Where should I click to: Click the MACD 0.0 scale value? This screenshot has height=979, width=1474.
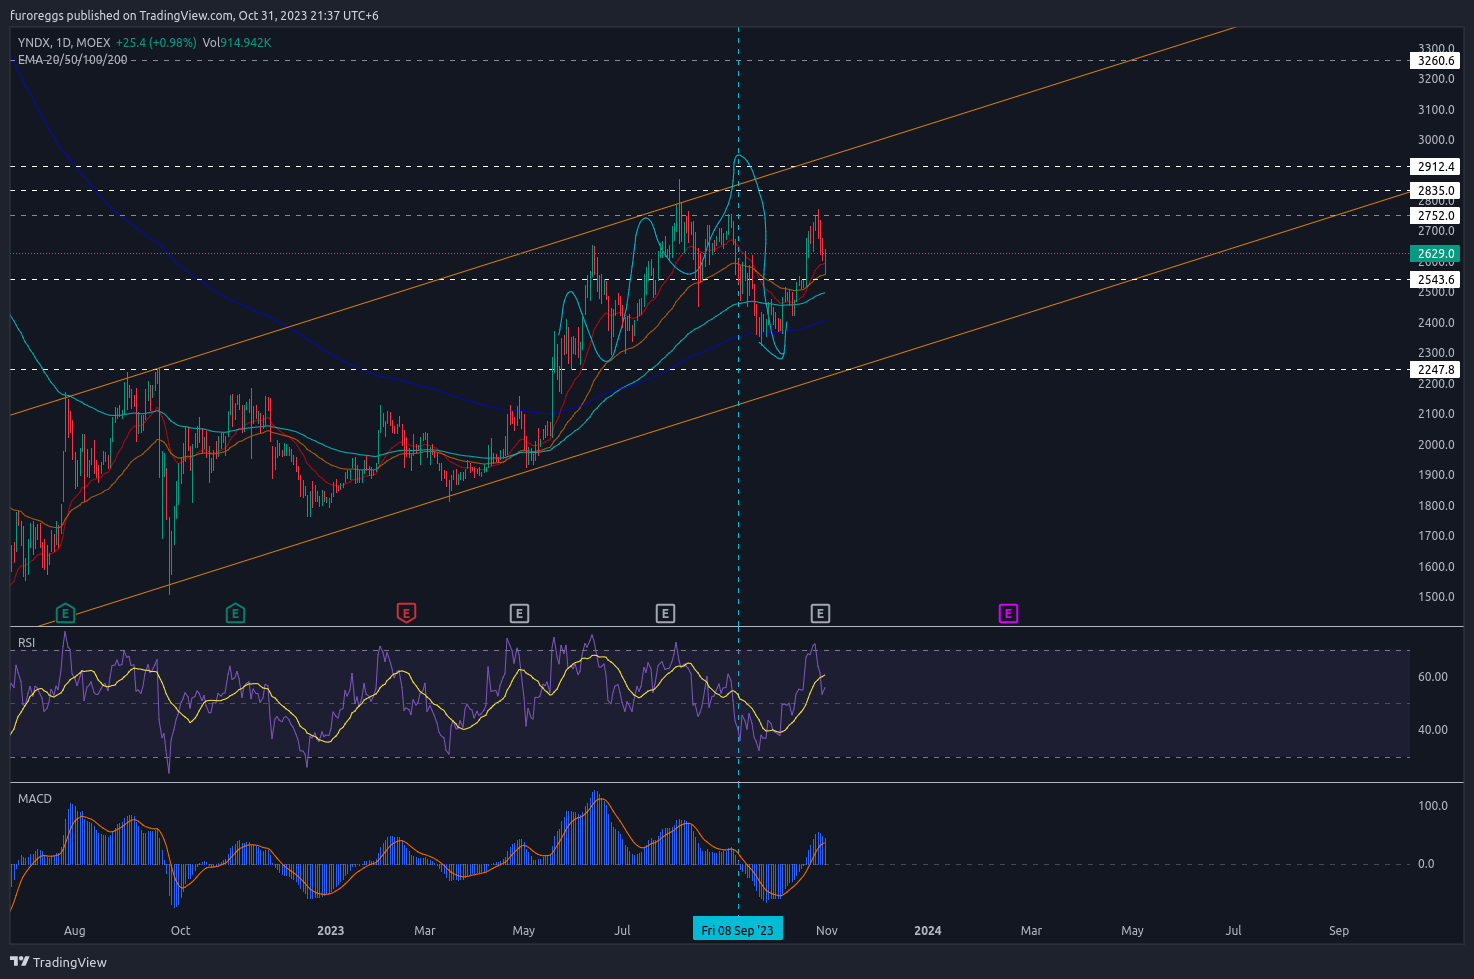coord(1426,864)
